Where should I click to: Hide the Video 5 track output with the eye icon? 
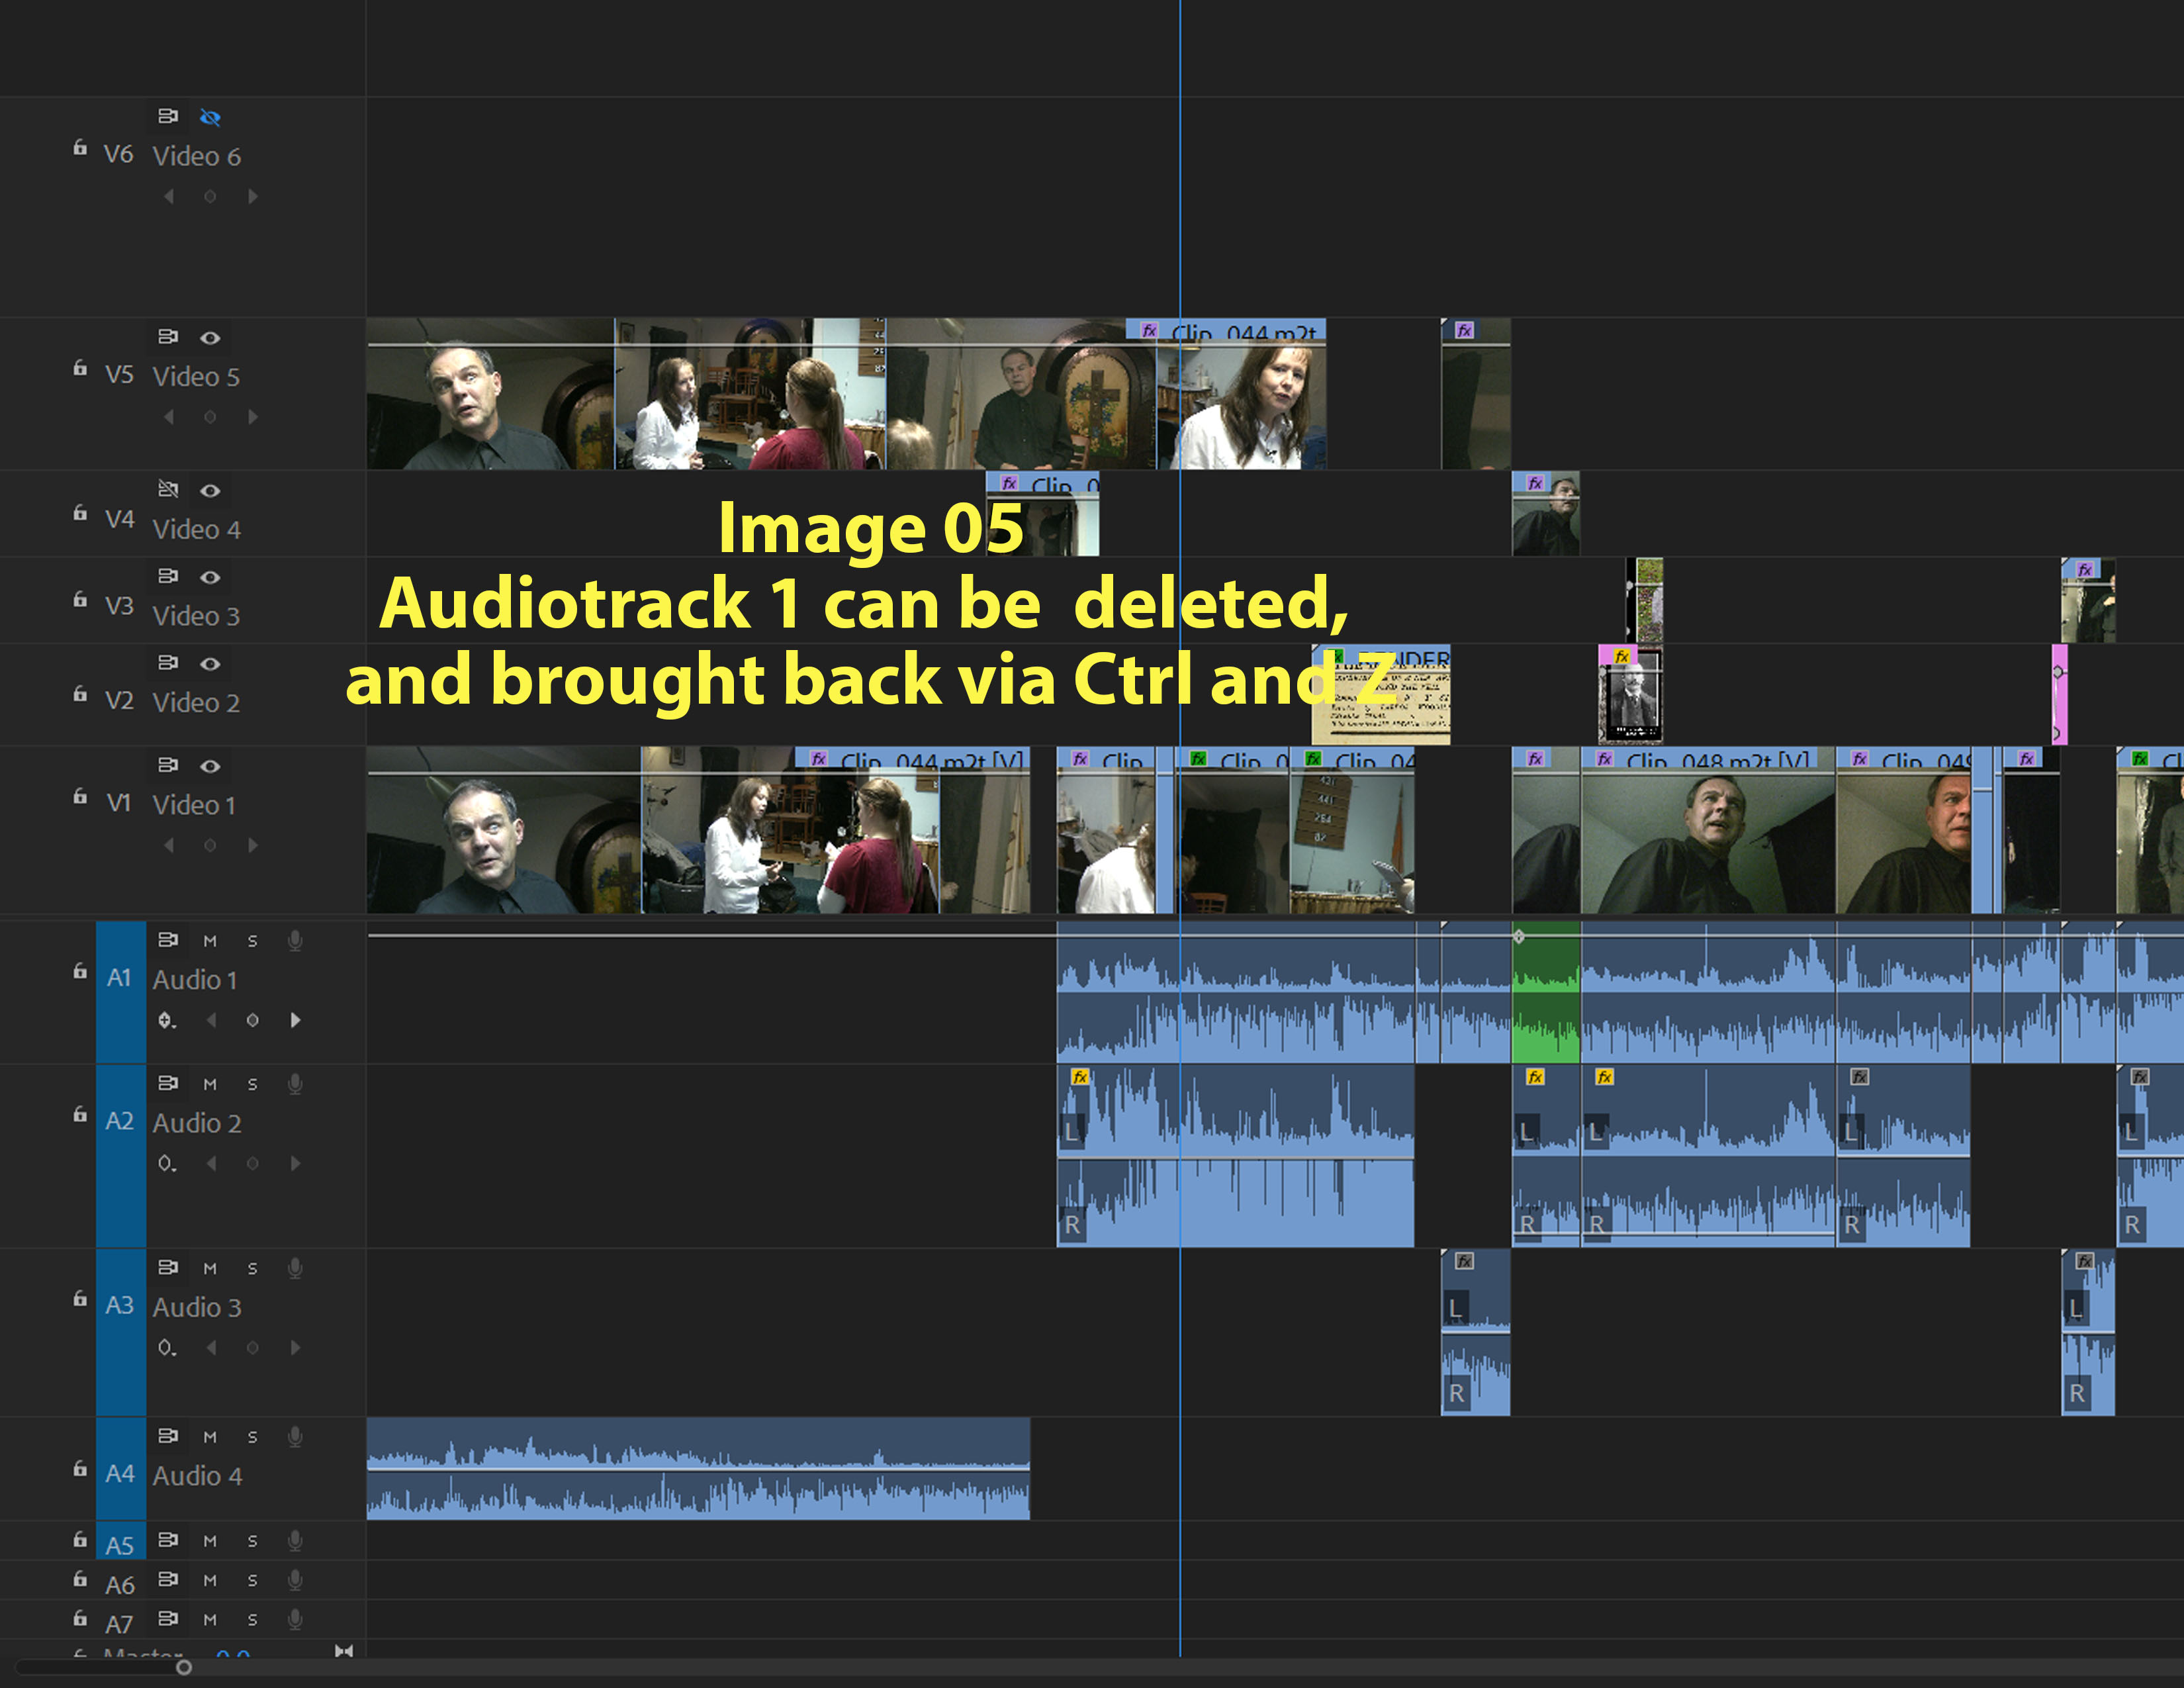click(210, 337)
